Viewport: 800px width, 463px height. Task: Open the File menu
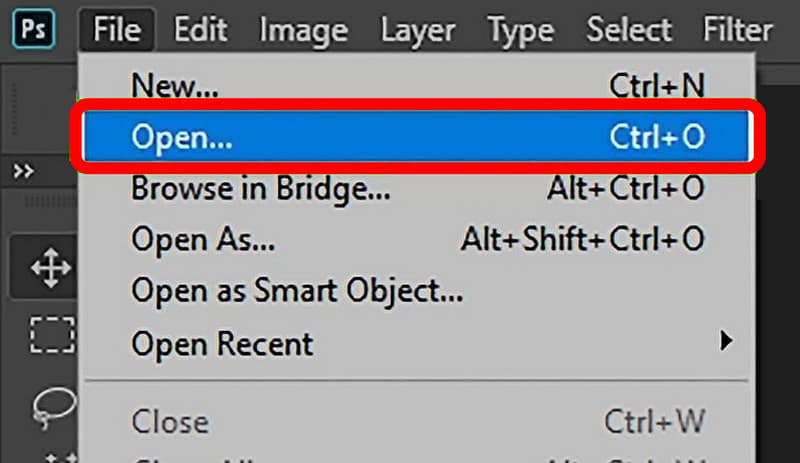click(x=116, y=29)
